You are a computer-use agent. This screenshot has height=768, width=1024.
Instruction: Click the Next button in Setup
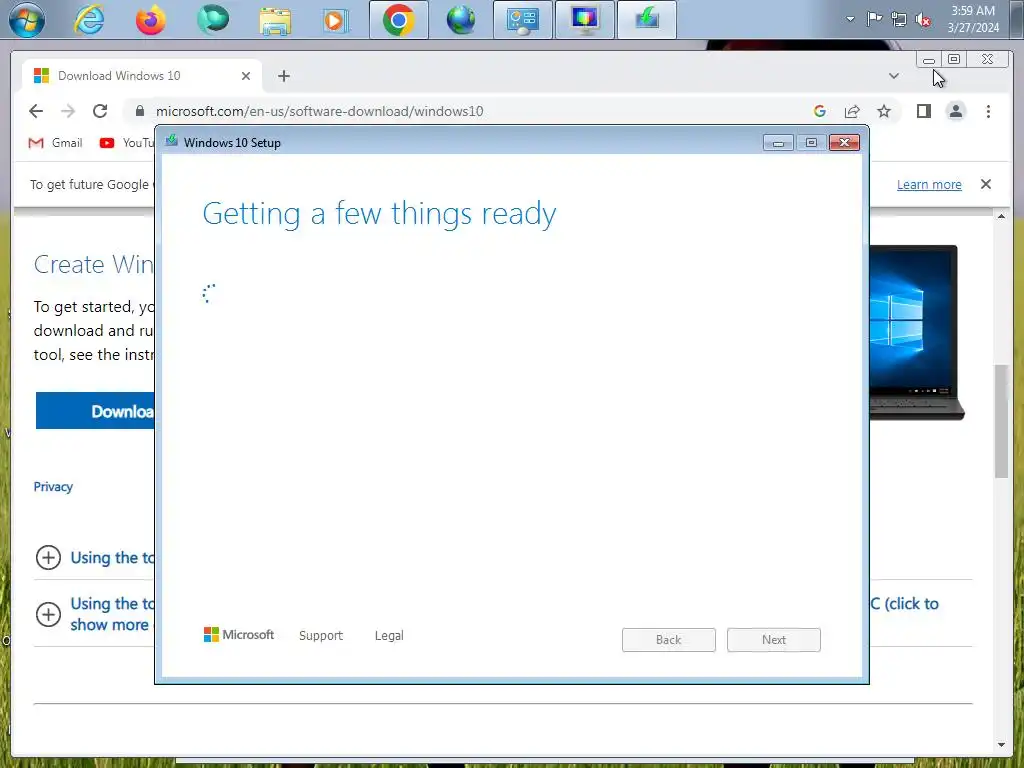774,640
